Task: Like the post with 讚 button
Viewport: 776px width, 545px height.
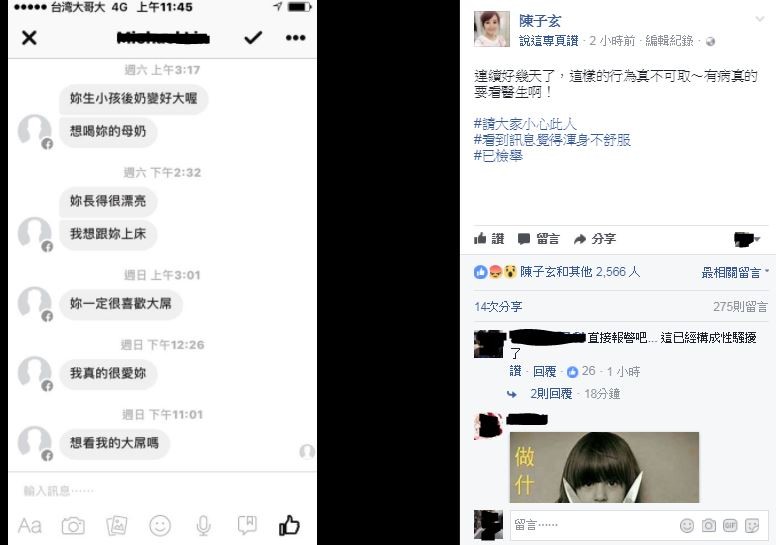Action: pos(489,239)
